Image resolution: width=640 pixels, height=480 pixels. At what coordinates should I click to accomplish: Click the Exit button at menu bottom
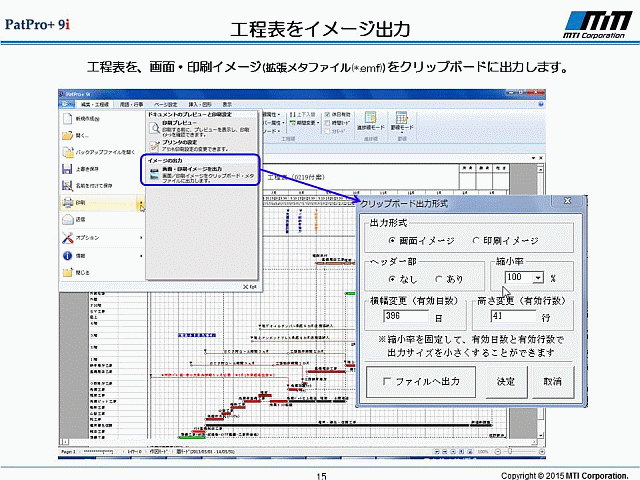tap(250, 287)
